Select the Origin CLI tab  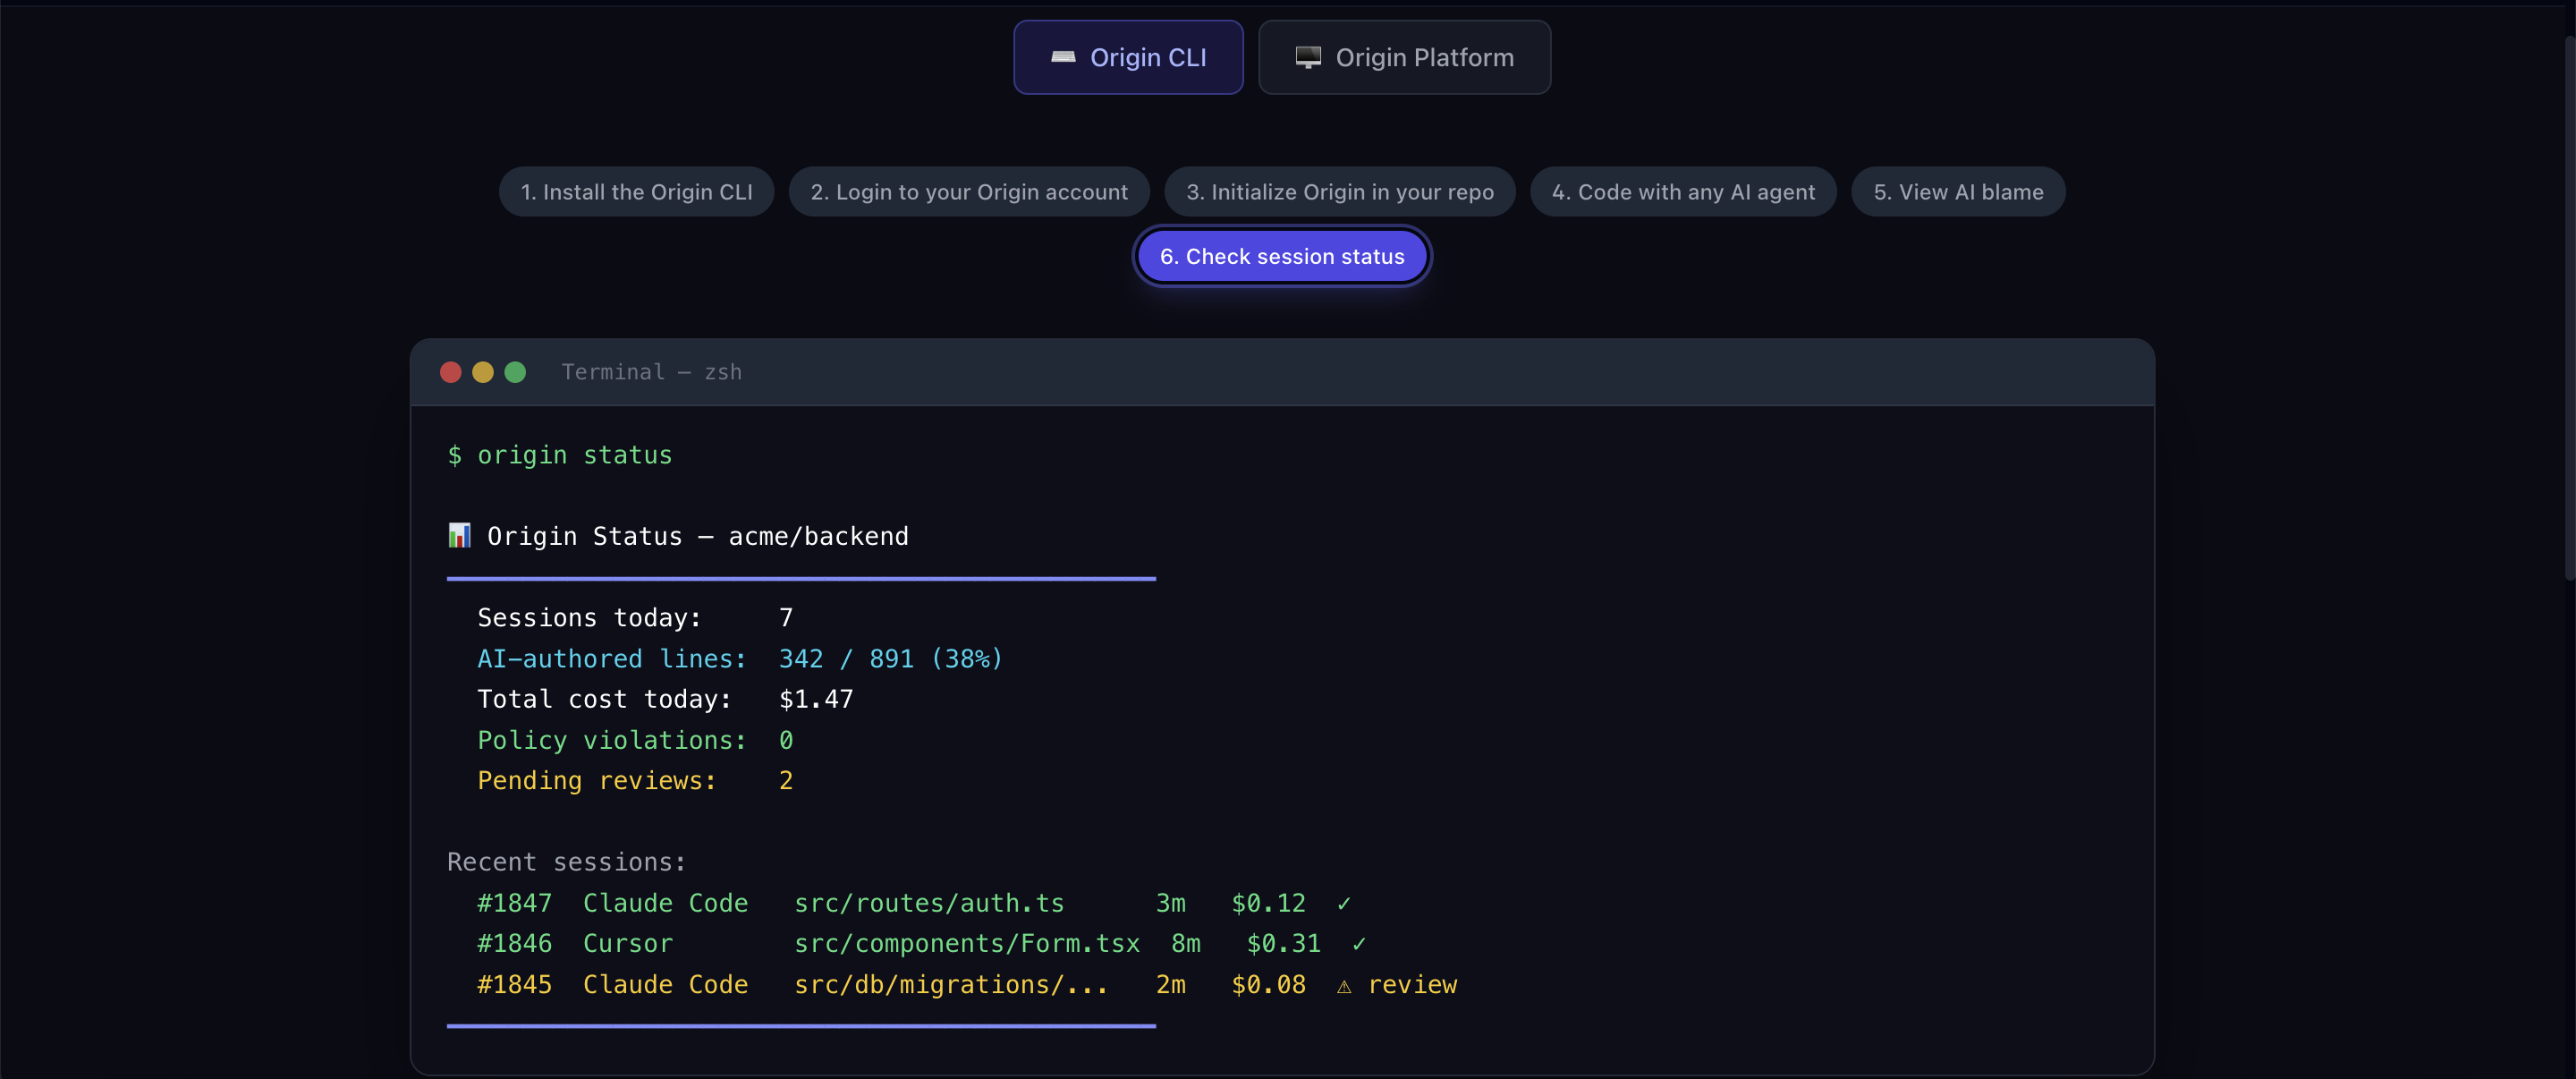[1128, 58]
